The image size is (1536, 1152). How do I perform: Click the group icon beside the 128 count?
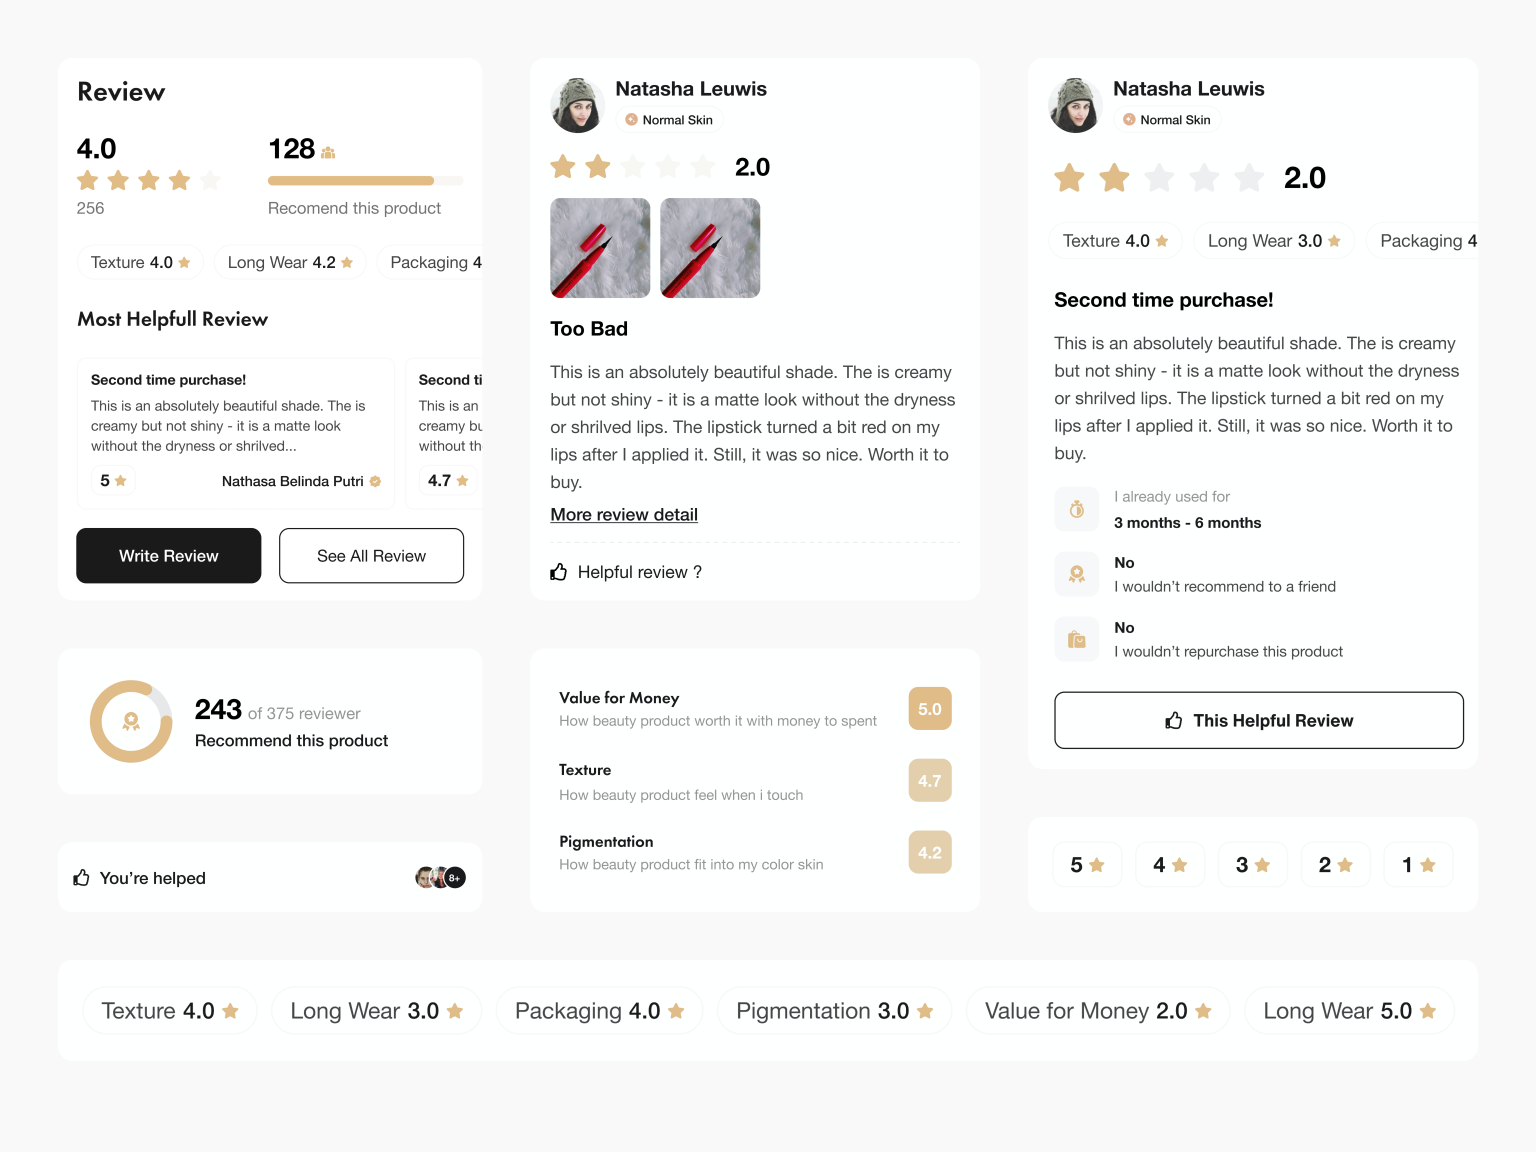[x=326, y=150]
